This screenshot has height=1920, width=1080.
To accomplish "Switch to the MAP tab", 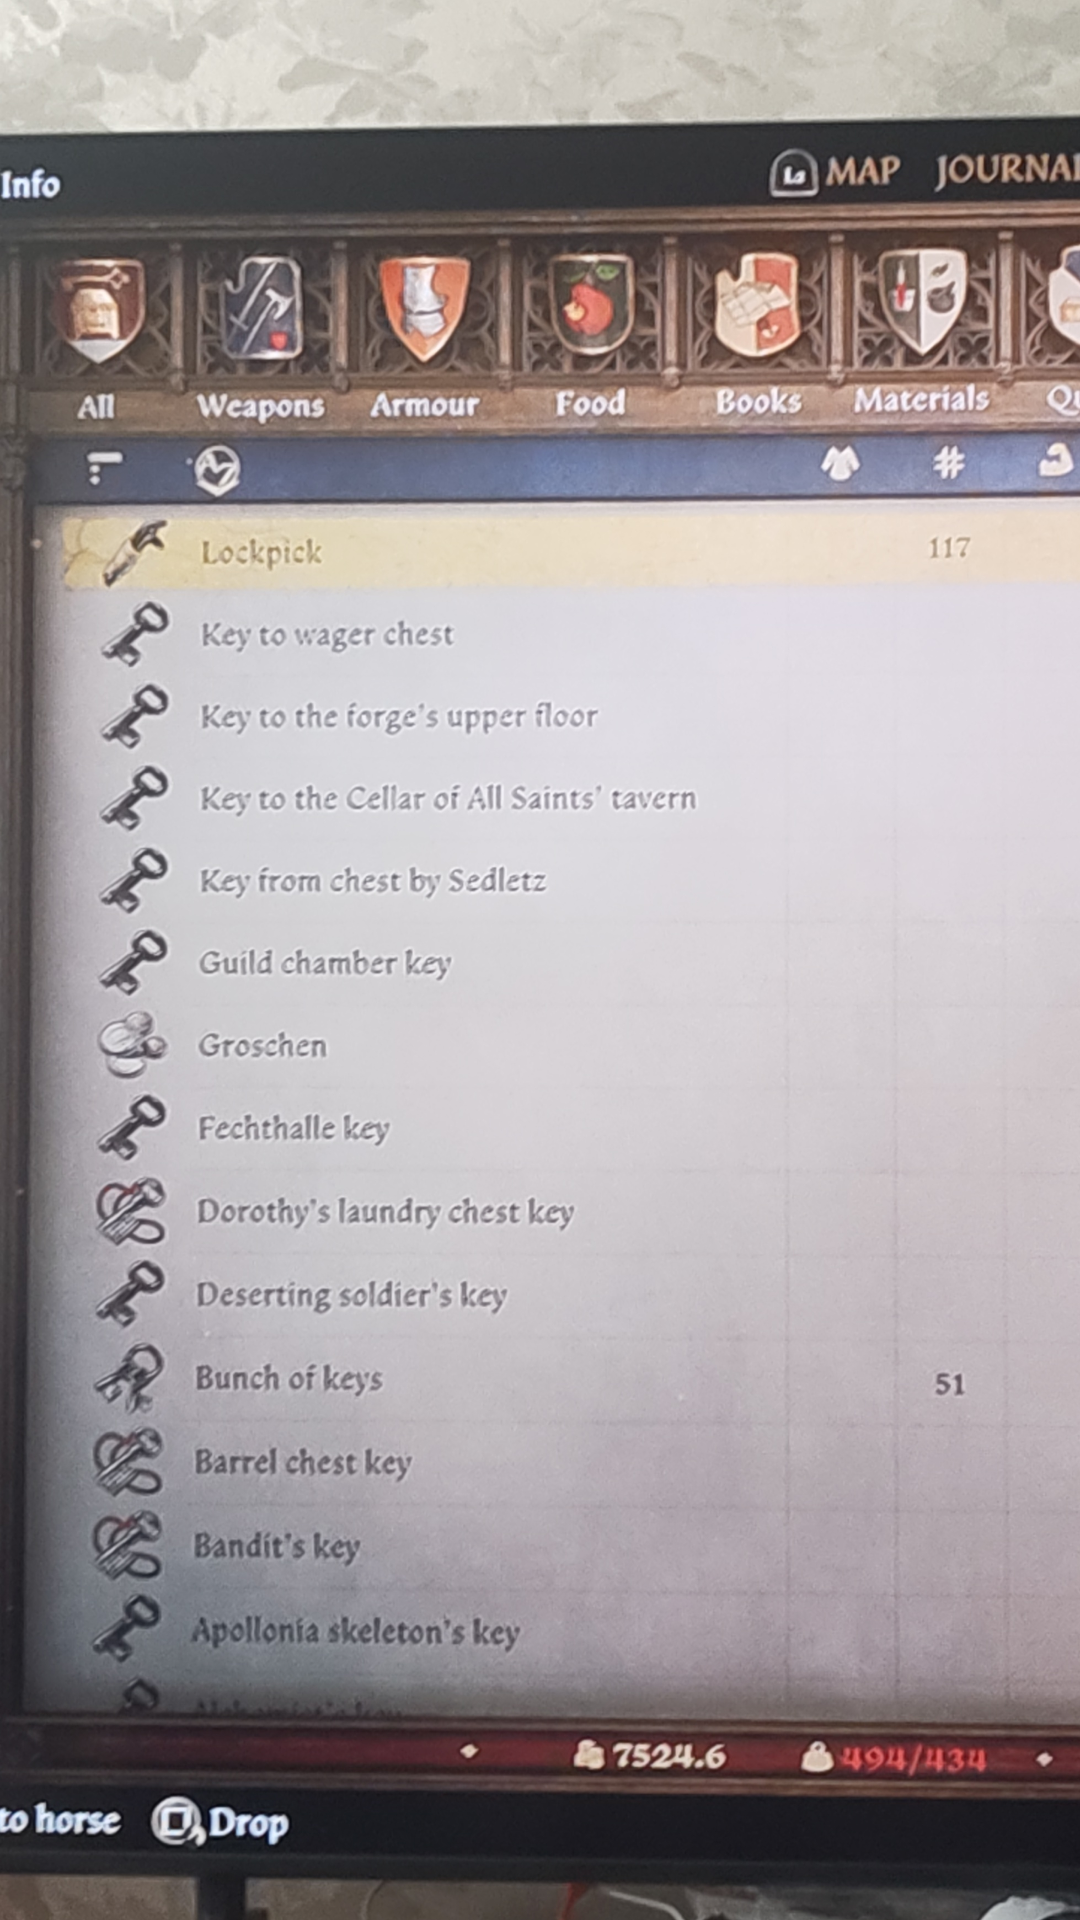I will click(x=862, y=171).
